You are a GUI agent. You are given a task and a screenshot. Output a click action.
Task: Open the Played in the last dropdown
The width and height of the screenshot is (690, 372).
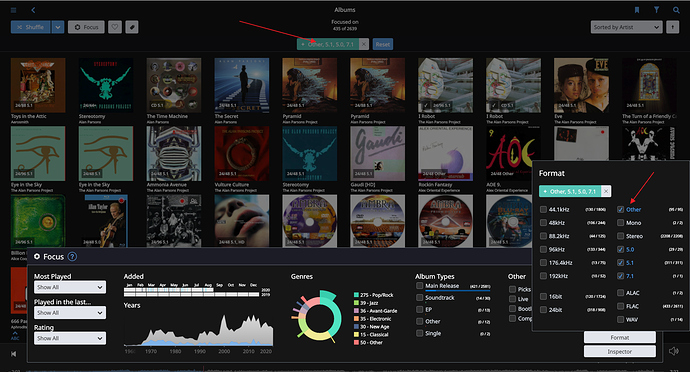click(x=70, y=313)
